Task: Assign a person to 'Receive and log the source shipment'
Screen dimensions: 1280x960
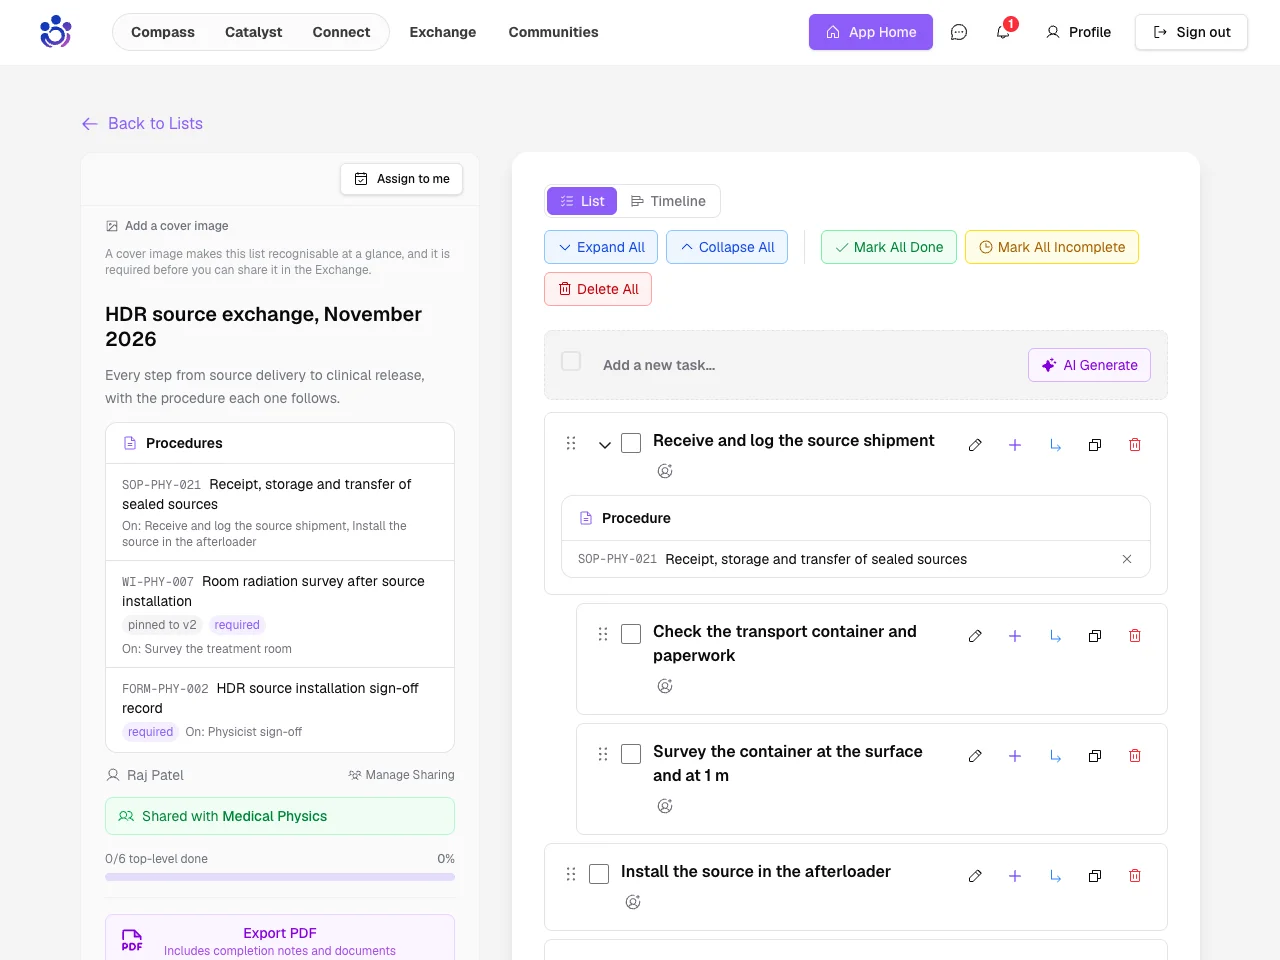Action: [x=665, y=471]
